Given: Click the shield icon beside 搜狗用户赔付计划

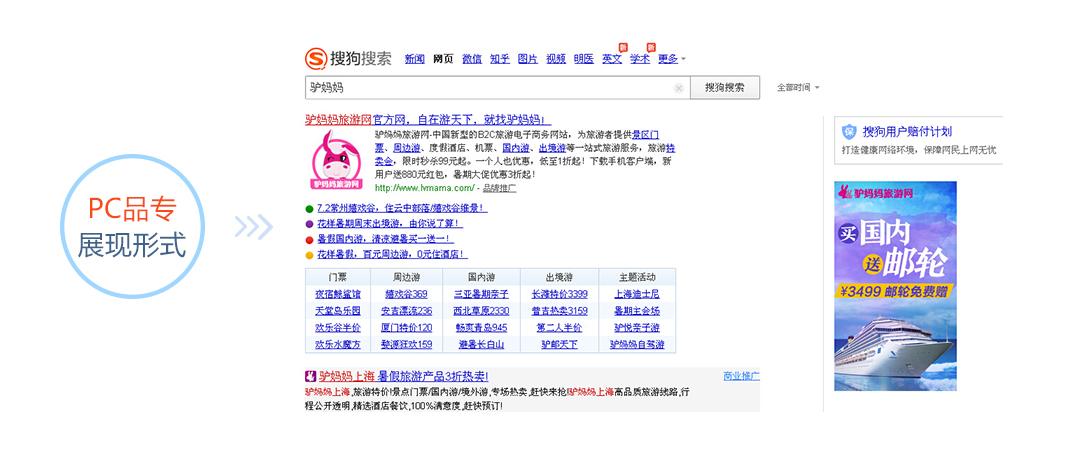Looking at the screenshot, I should [x=848, y=132].
